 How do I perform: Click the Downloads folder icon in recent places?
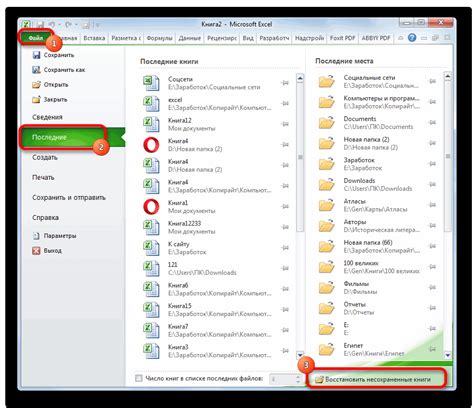326,184
